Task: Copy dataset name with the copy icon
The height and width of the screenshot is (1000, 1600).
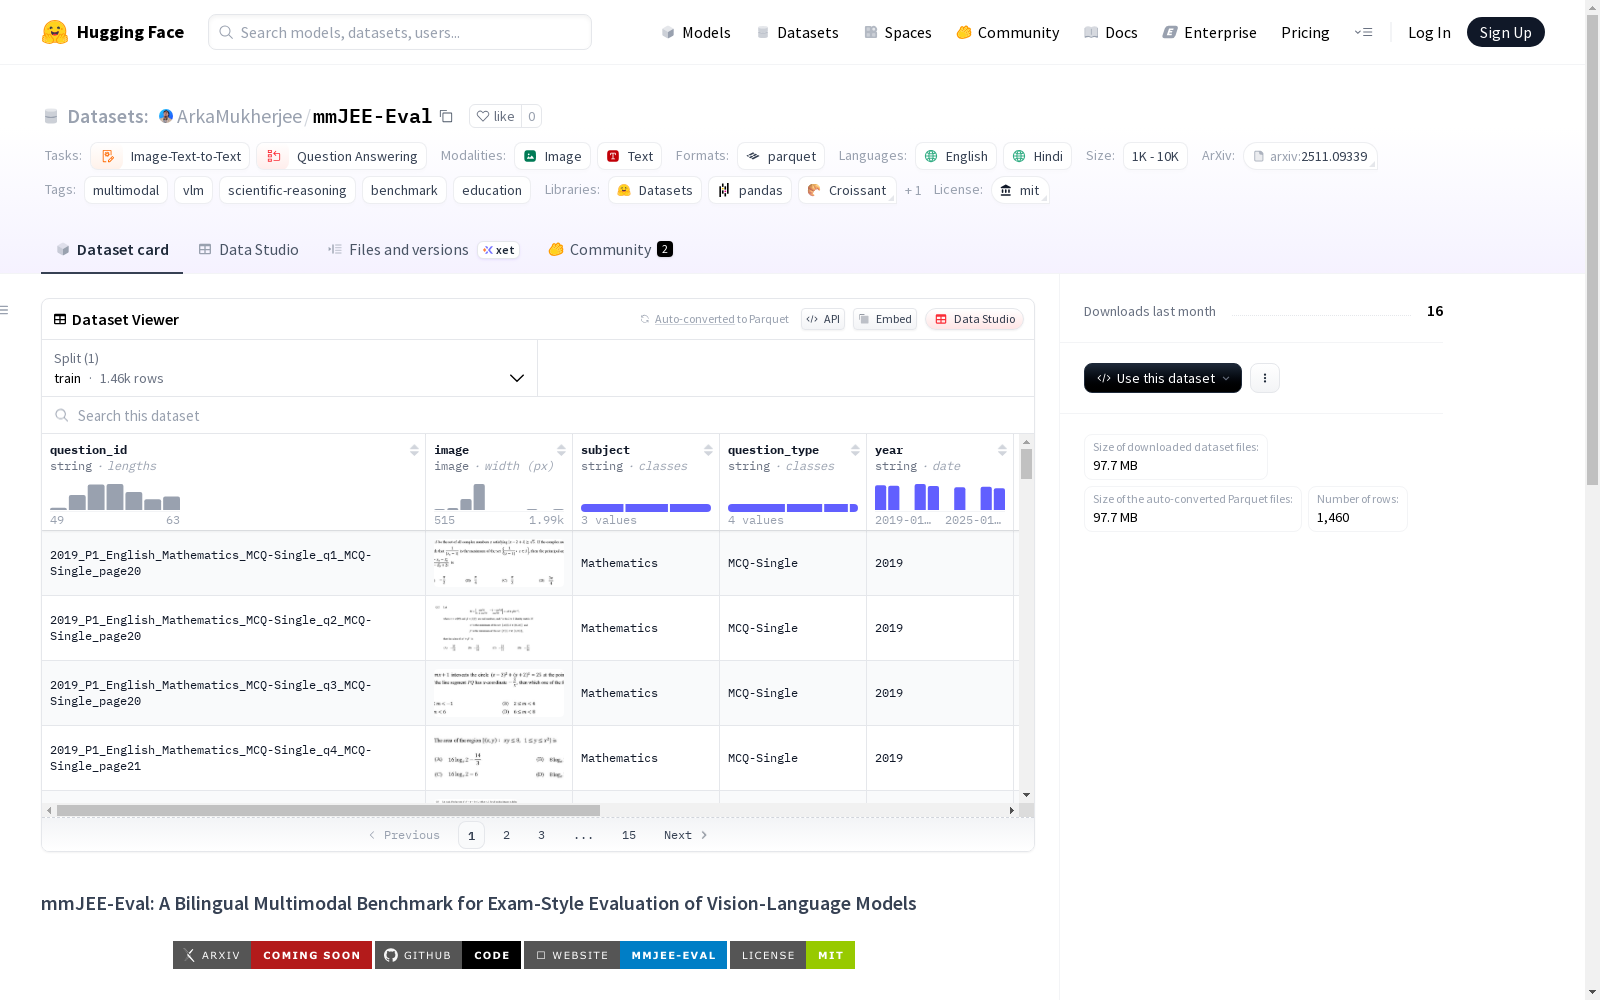Action: tap(447, 116)
